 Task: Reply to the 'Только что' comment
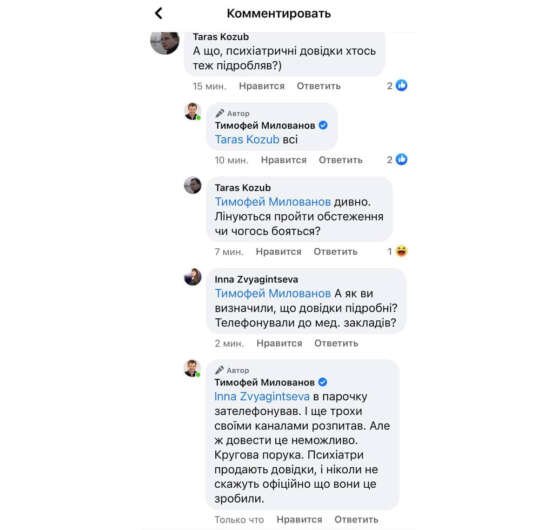click(x=356, y=519)
